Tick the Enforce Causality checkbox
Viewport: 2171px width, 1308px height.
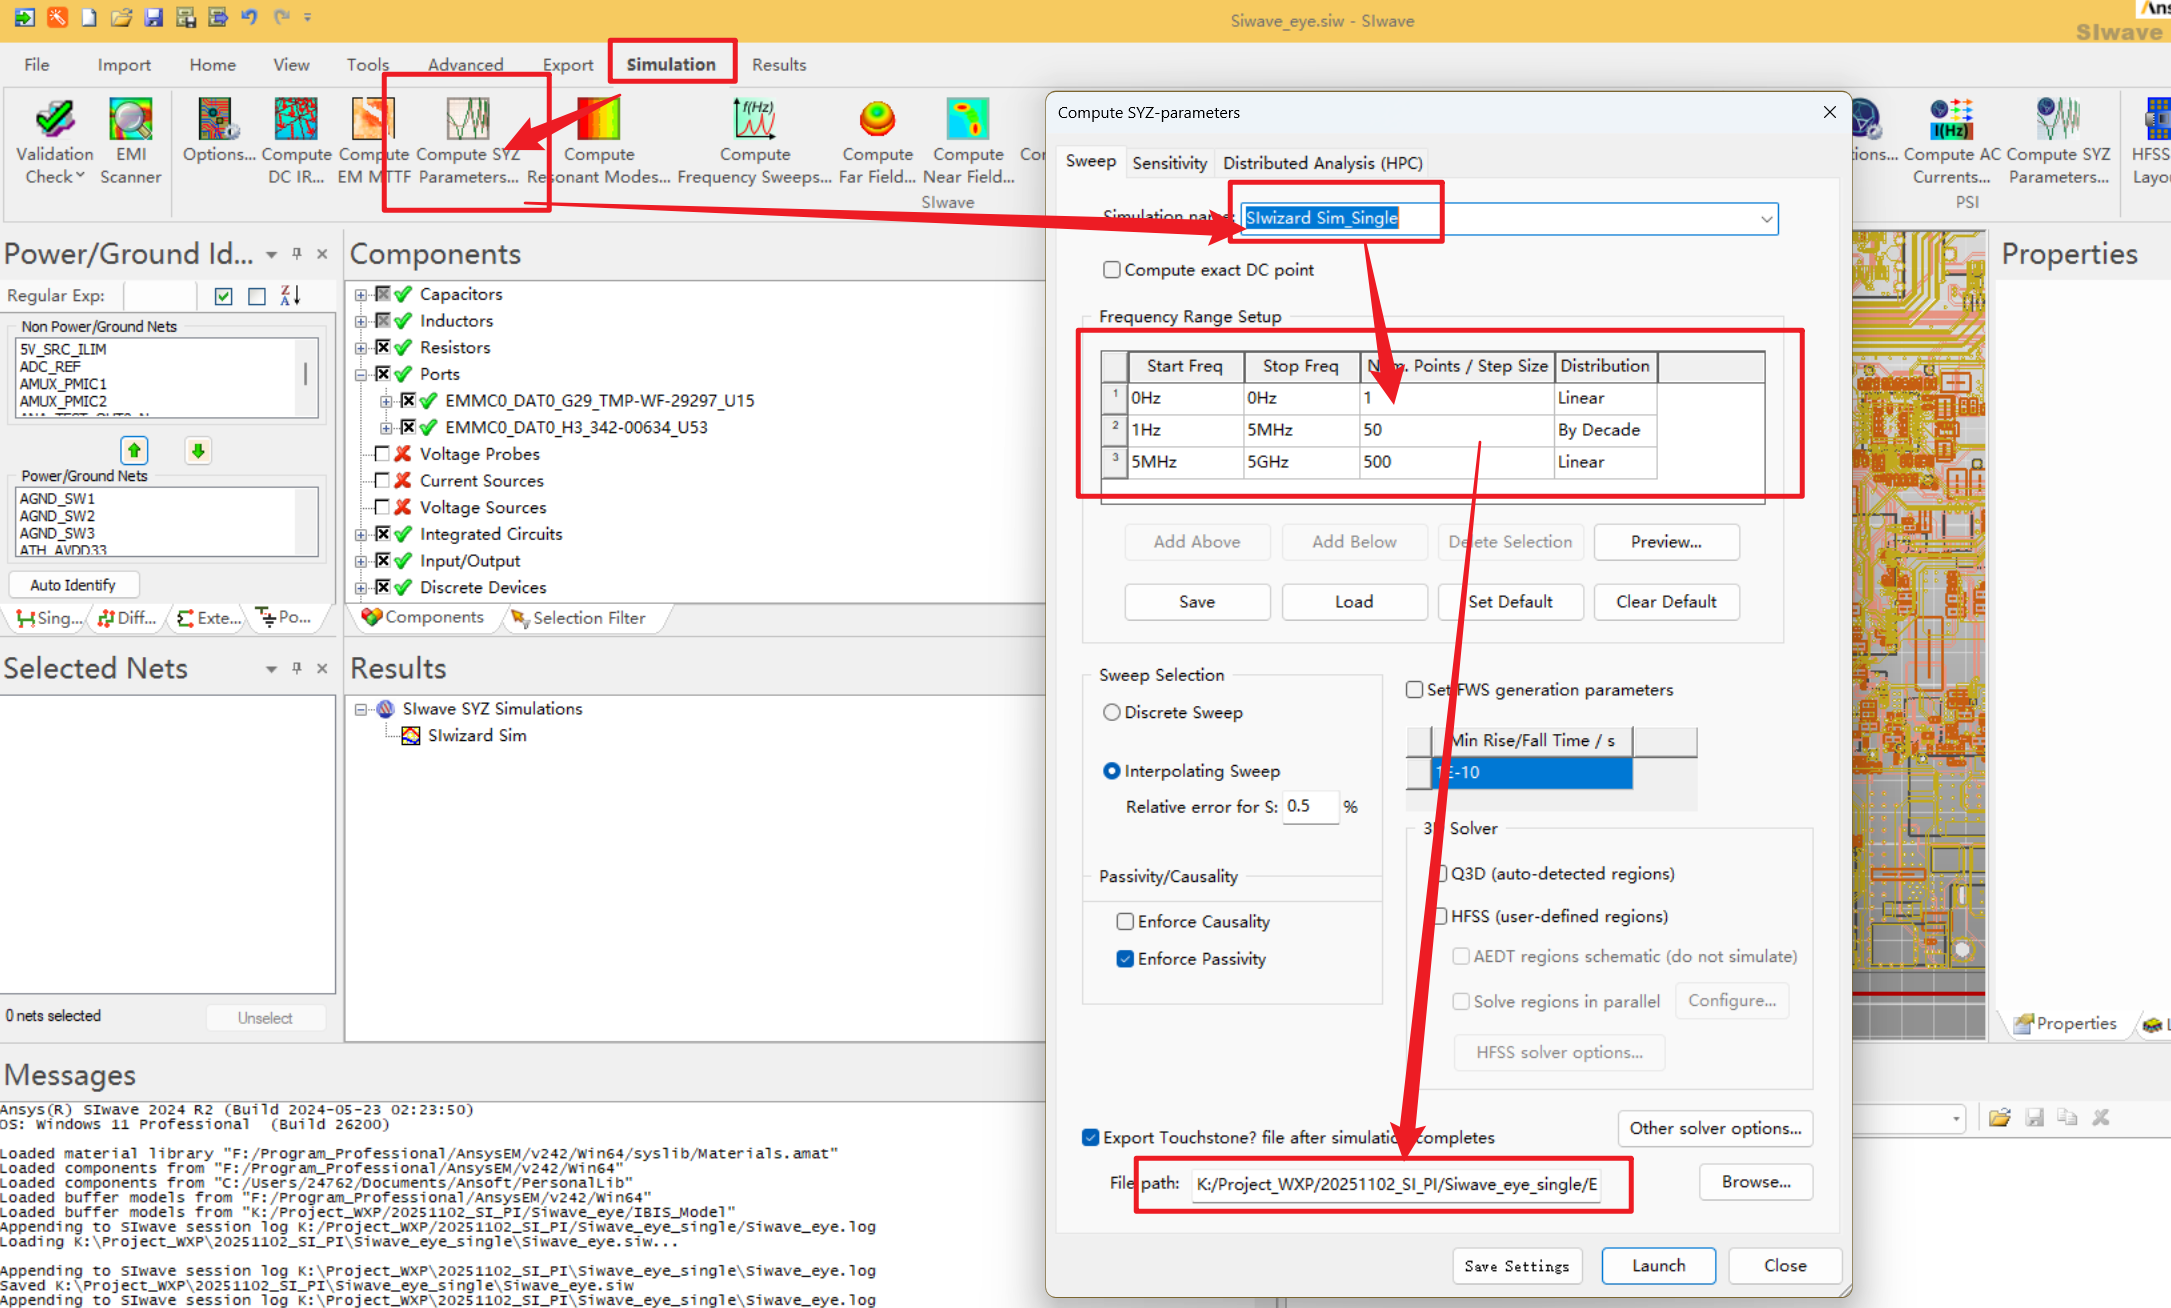point(1125,922)
